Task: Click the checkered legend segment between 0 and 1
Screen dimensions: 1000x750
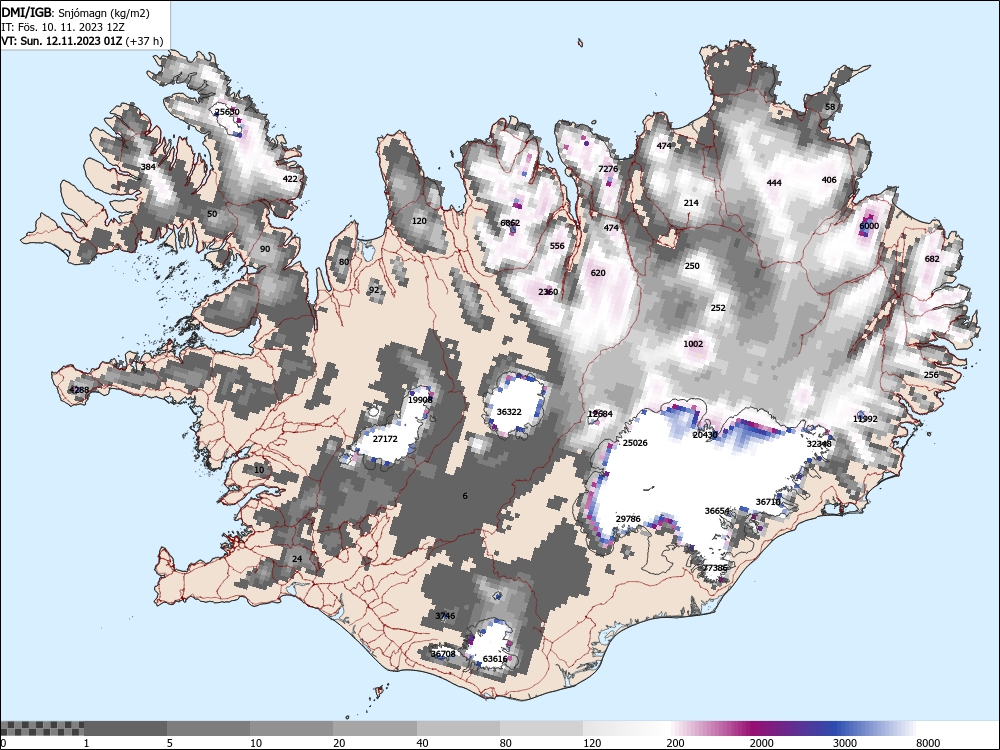Action: [x=42, y=728]
